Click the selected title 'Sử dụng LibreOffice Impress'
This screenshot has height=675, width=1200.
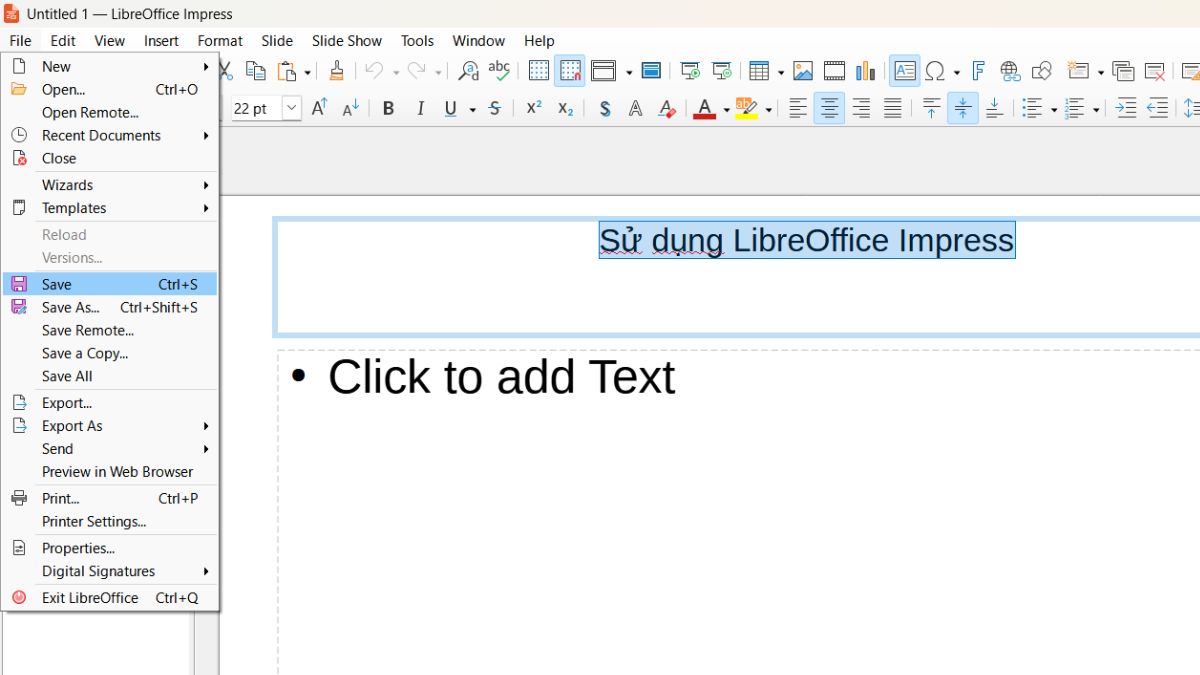coord(806,240)
